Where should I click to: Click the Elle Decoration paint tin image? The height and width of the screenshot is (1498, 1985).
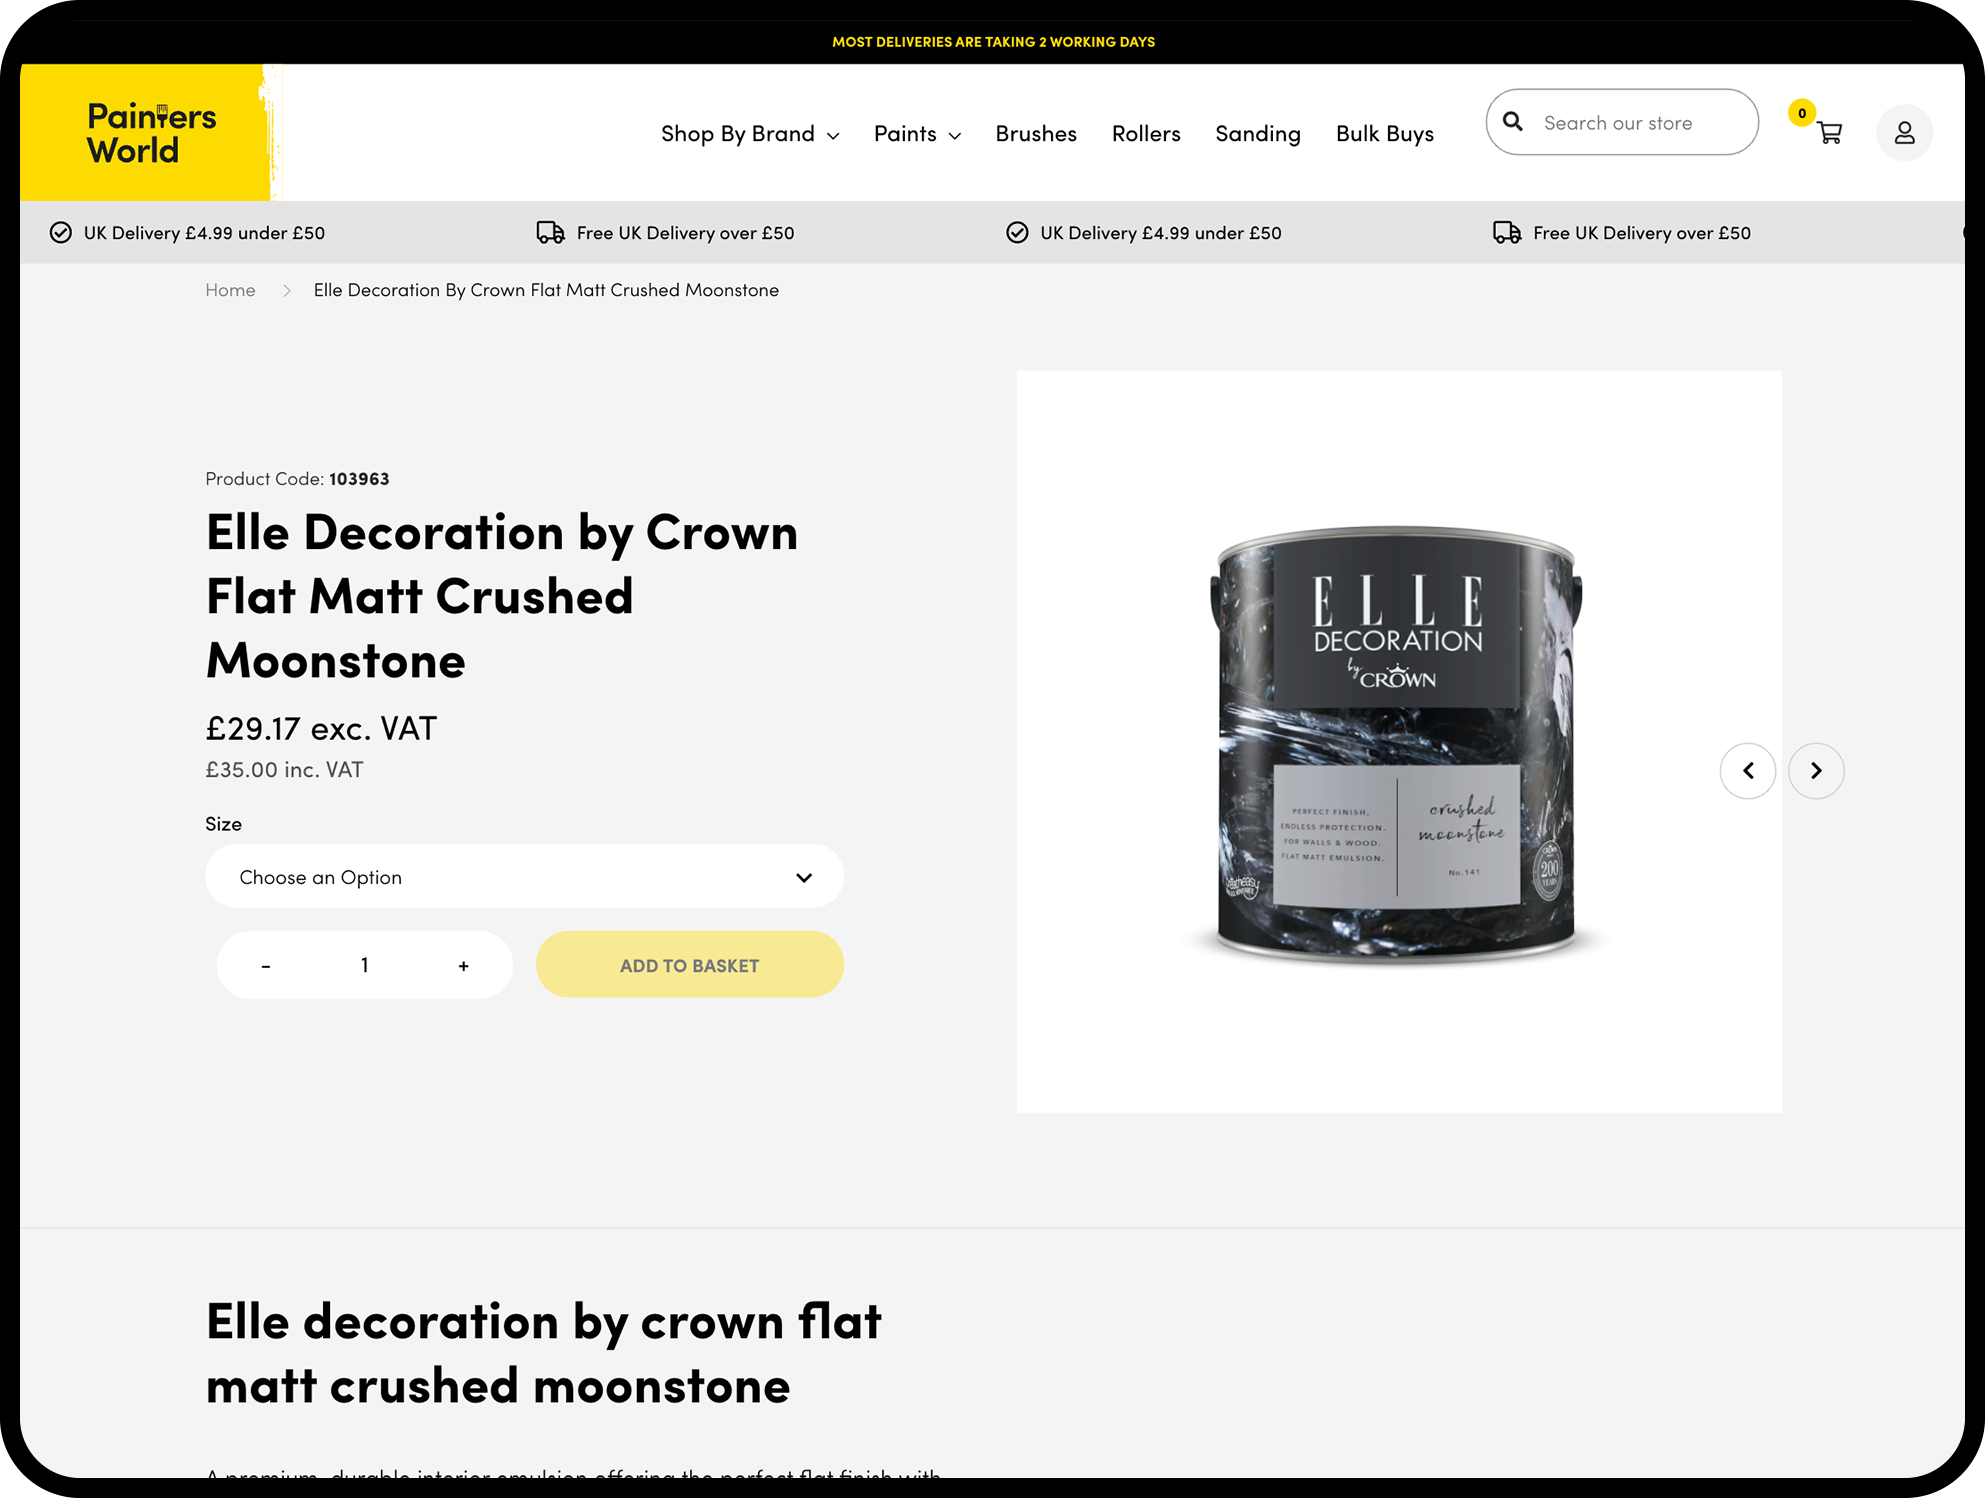(1396, 743)
